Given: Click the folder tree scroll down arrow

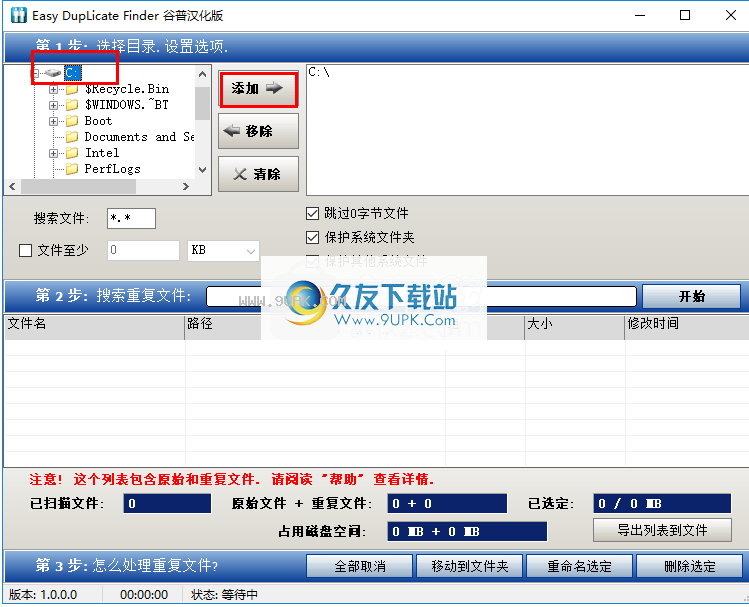Looking at the screenshot, I should [203, 170].
